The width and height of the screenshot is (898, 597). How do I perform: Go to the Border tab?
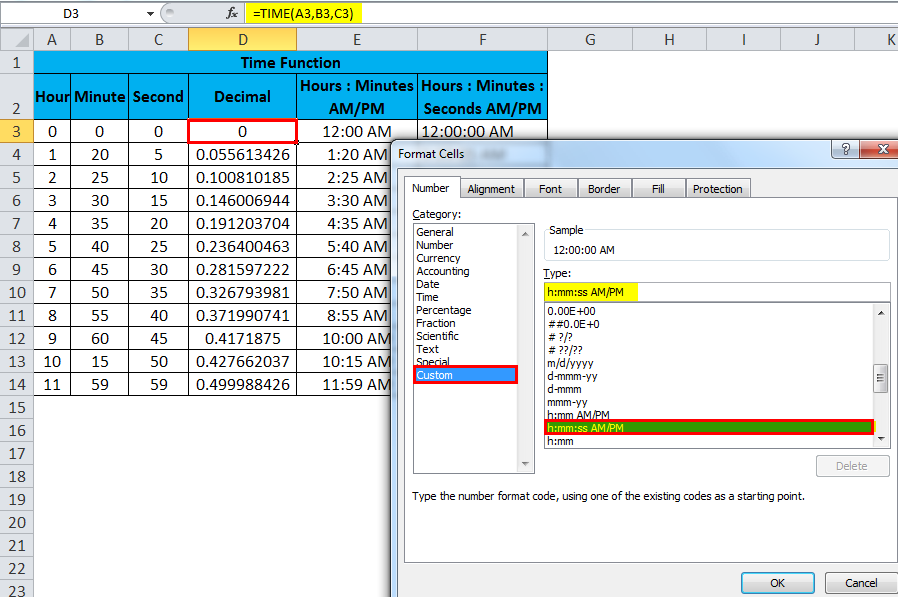pyautogui.click(x=604, y=189)
